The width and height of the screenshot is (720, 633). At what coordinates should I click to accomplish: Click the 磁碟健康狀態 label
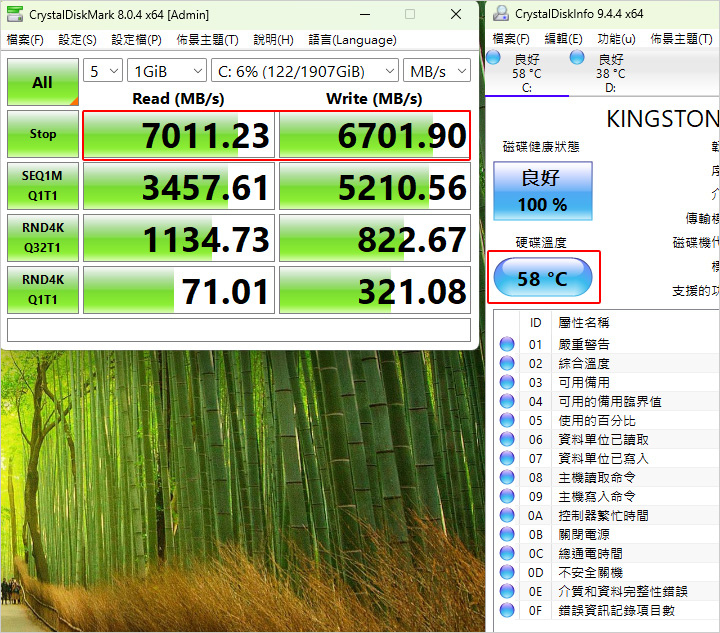[541, 147]
